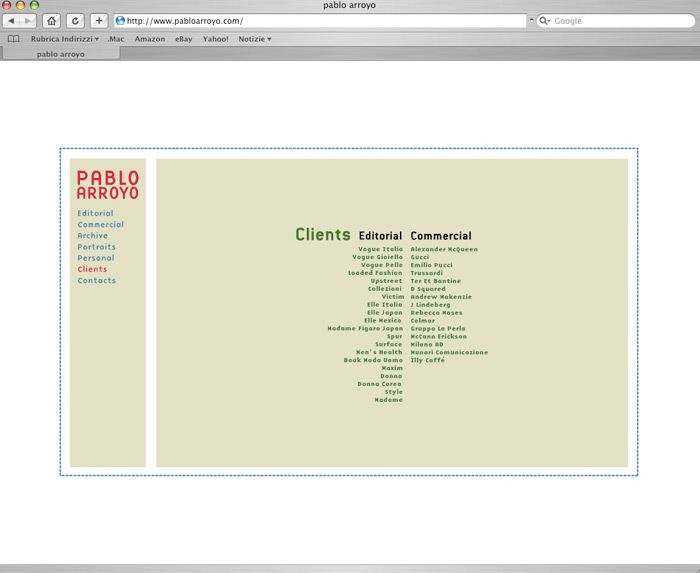700x573 pixels.
Task: Click Style entry
Action: point(394,392)
